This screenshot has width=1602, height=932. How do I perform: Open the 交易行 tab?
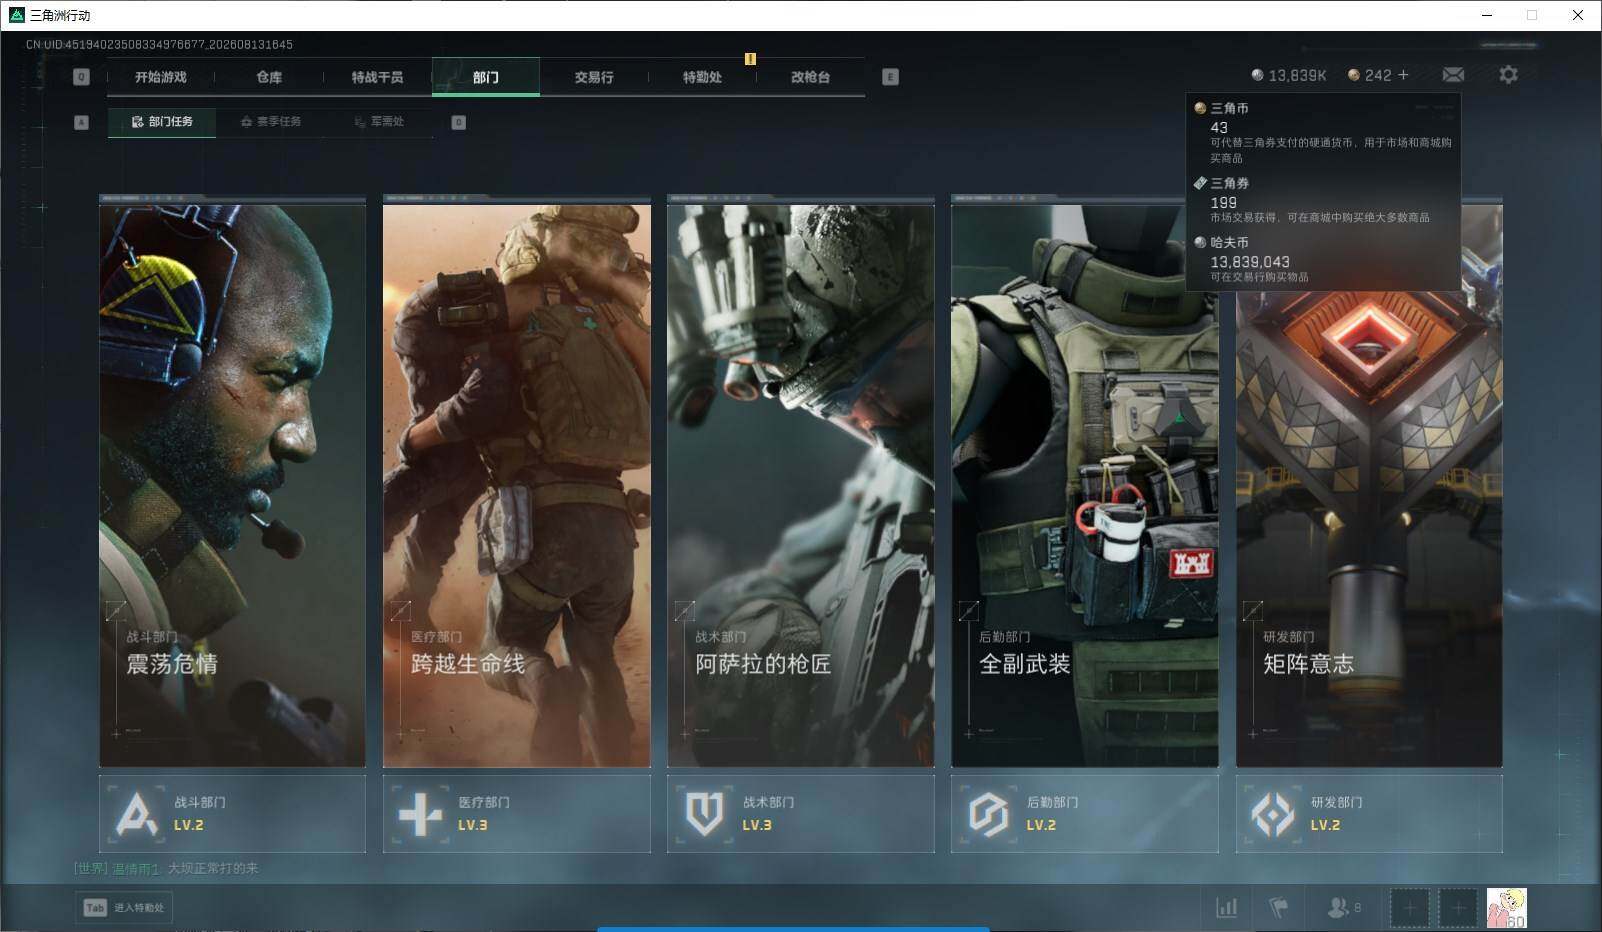594,77
